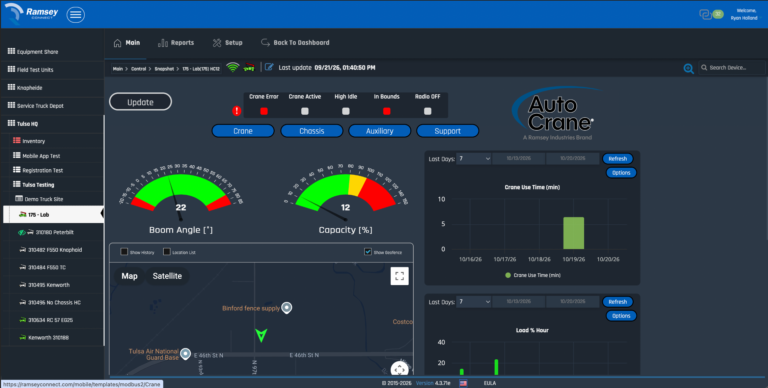Click the arrow on the 175 - Lab row

click(102, 214)
